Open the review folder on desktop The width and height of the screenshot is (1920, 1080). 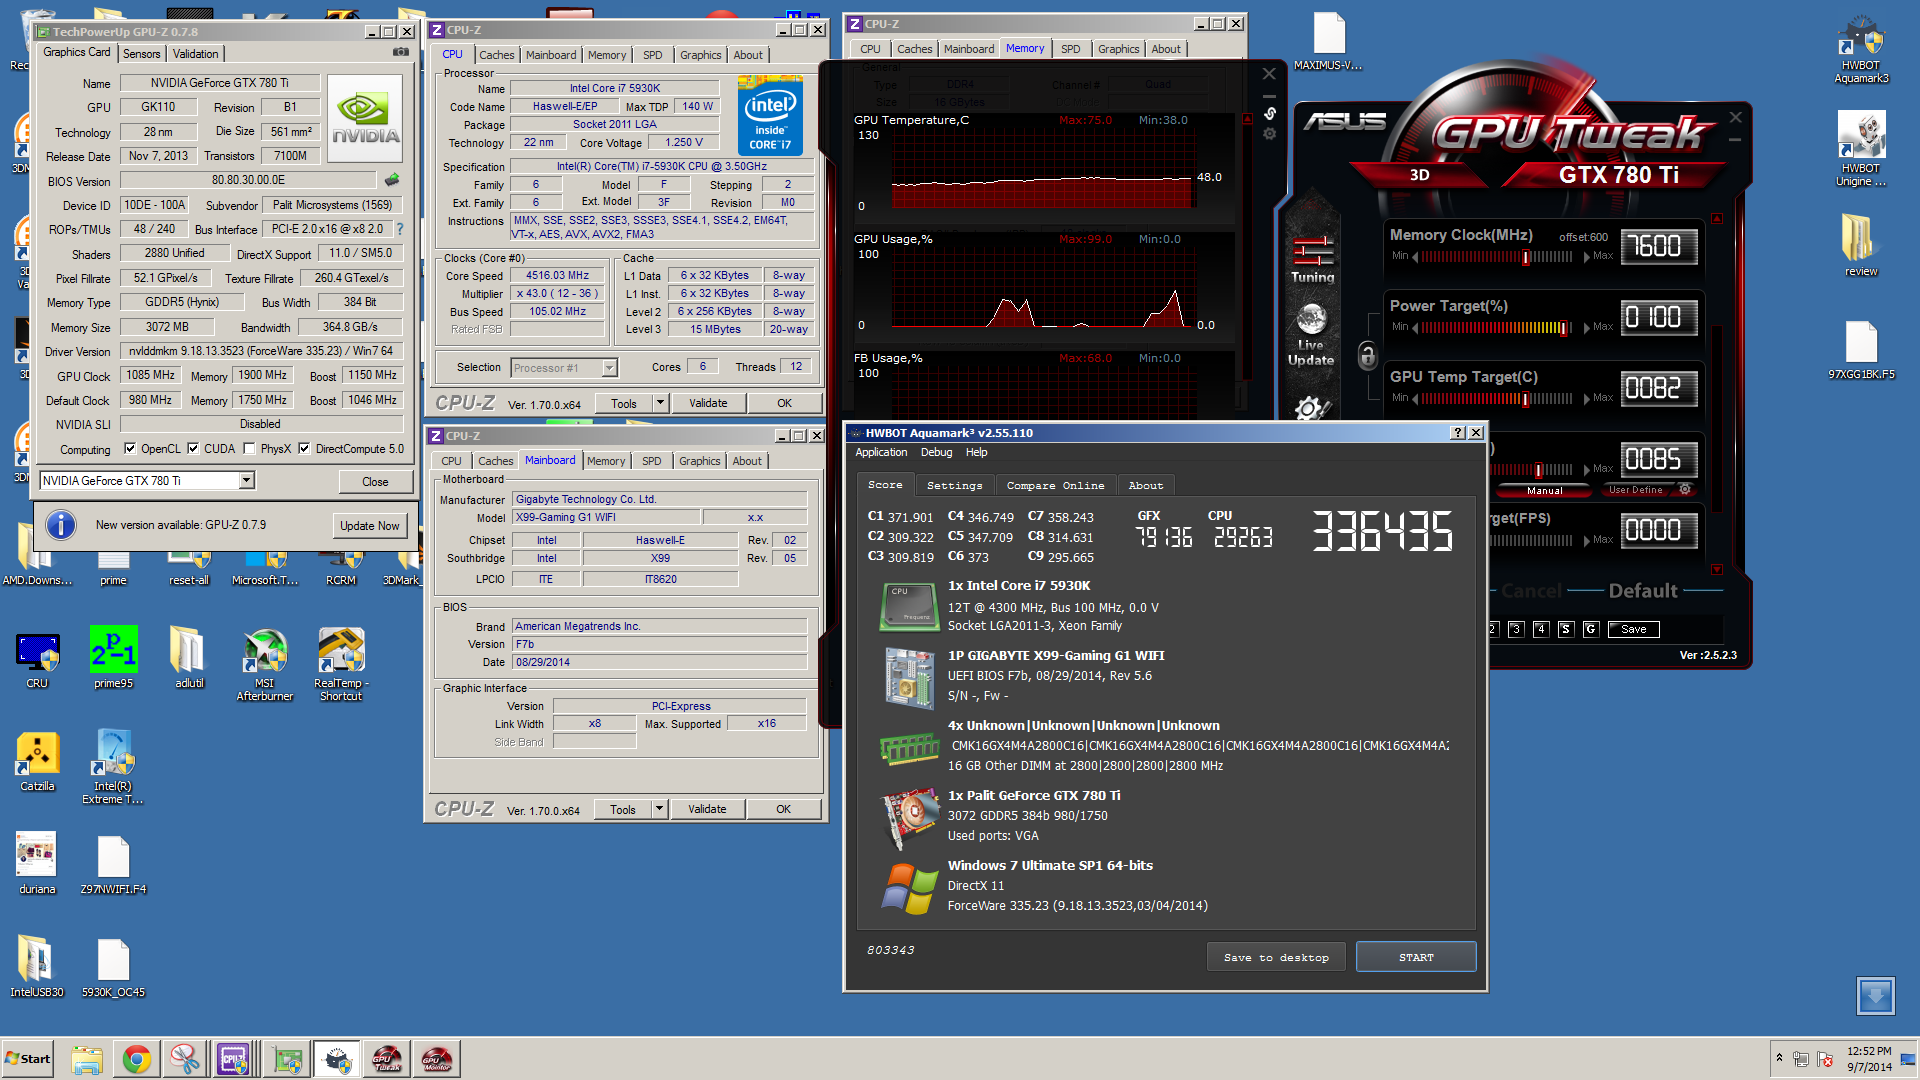[x=1860, y=245]
